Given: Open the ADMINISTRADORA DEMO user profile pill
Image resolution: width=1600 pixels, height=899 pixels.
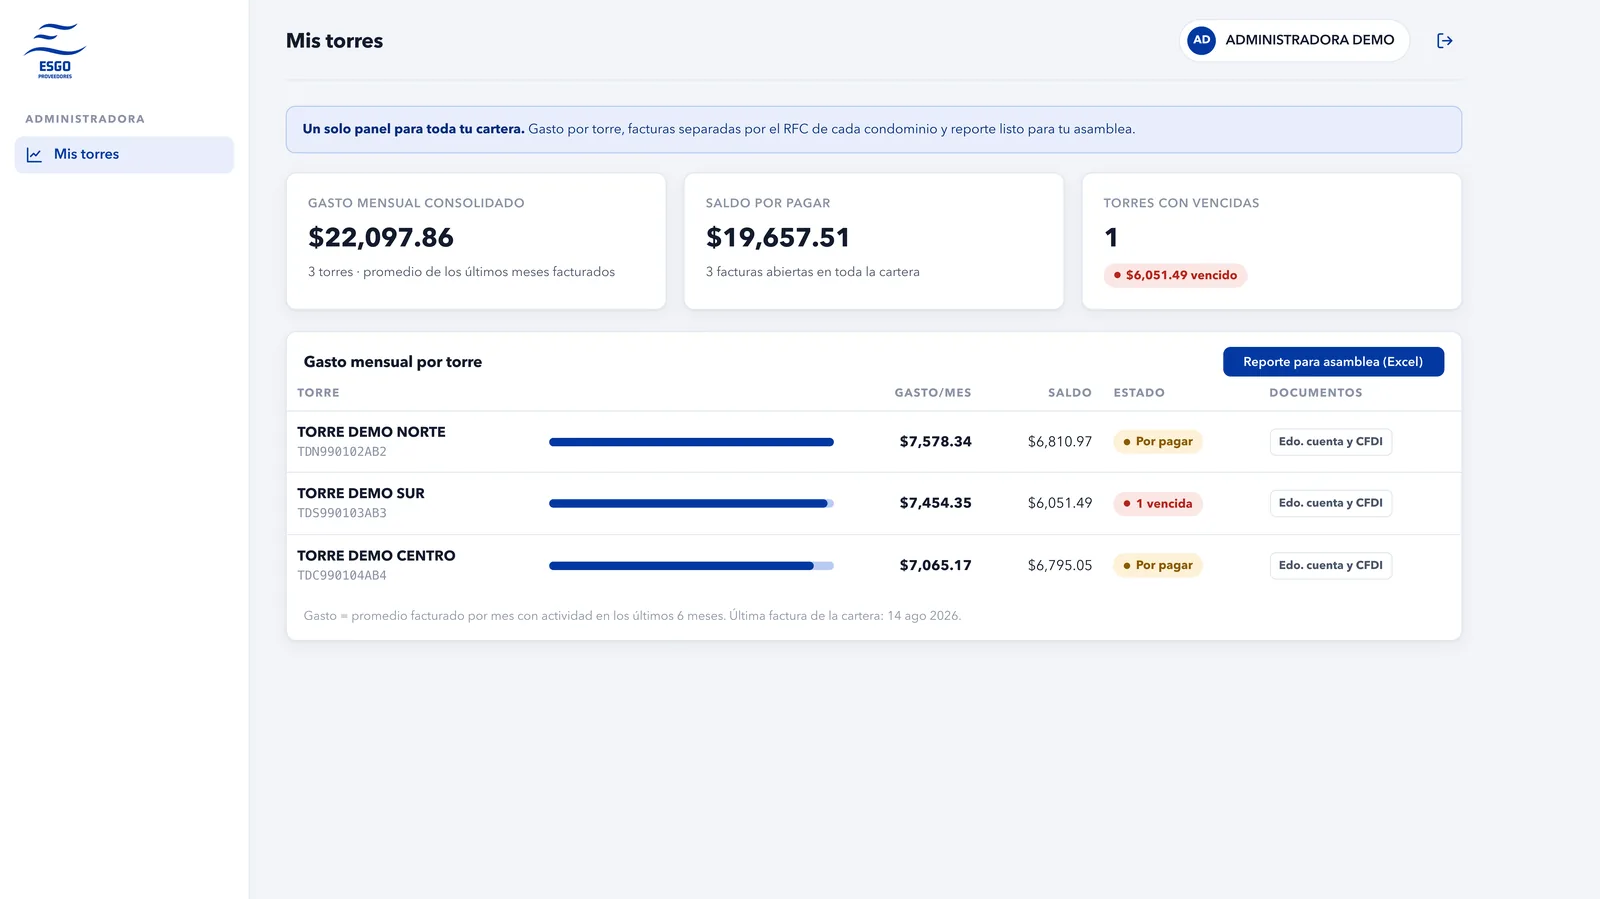Looking at the screenshot, I should 1294,40.
